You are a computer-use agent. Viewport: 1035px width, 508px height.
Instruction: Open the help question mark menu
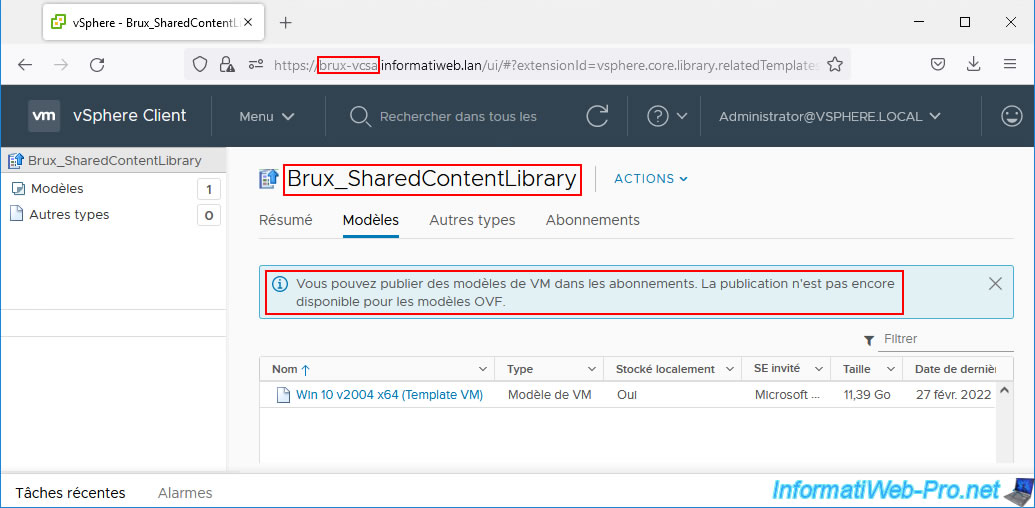click(x=657, y=116)
